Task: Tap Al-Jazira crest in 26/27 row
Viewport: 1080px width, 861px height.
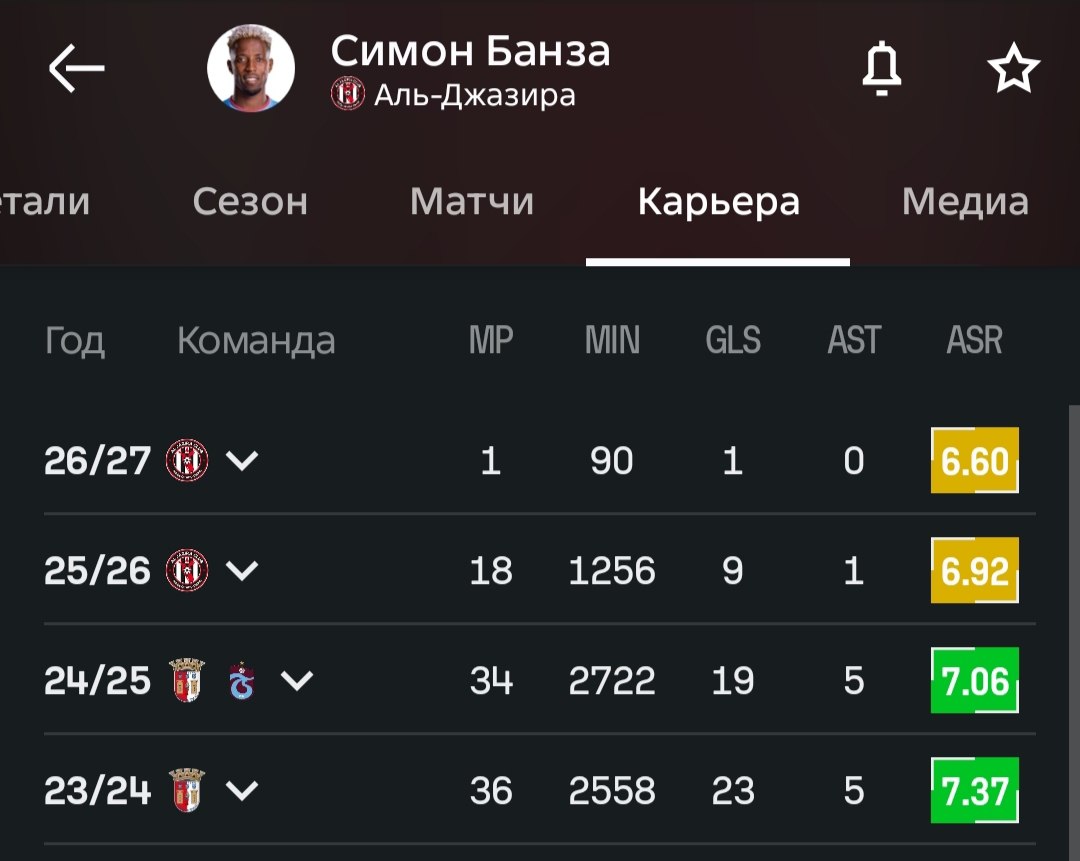Action: pyautogui.click(x=187, y=460)
